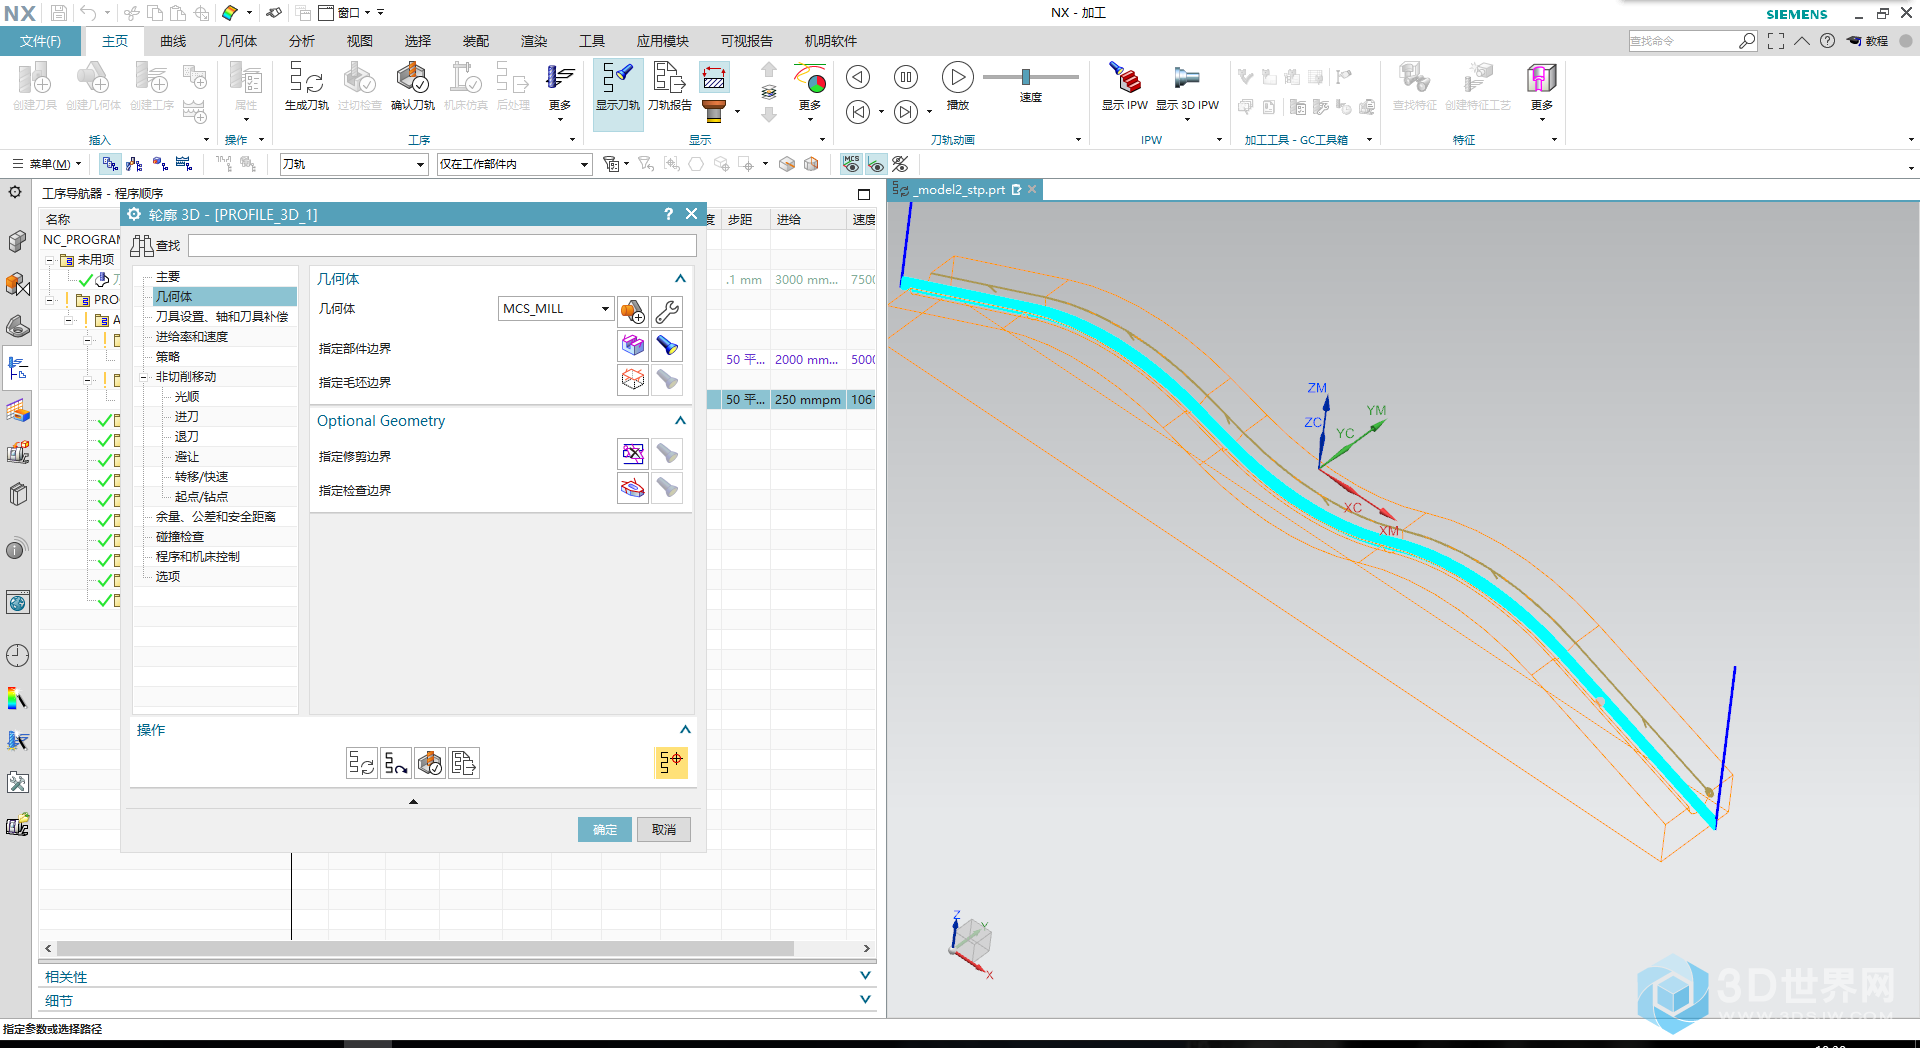Click select part boundary (指定部件边界) icon

click(632, 346)
